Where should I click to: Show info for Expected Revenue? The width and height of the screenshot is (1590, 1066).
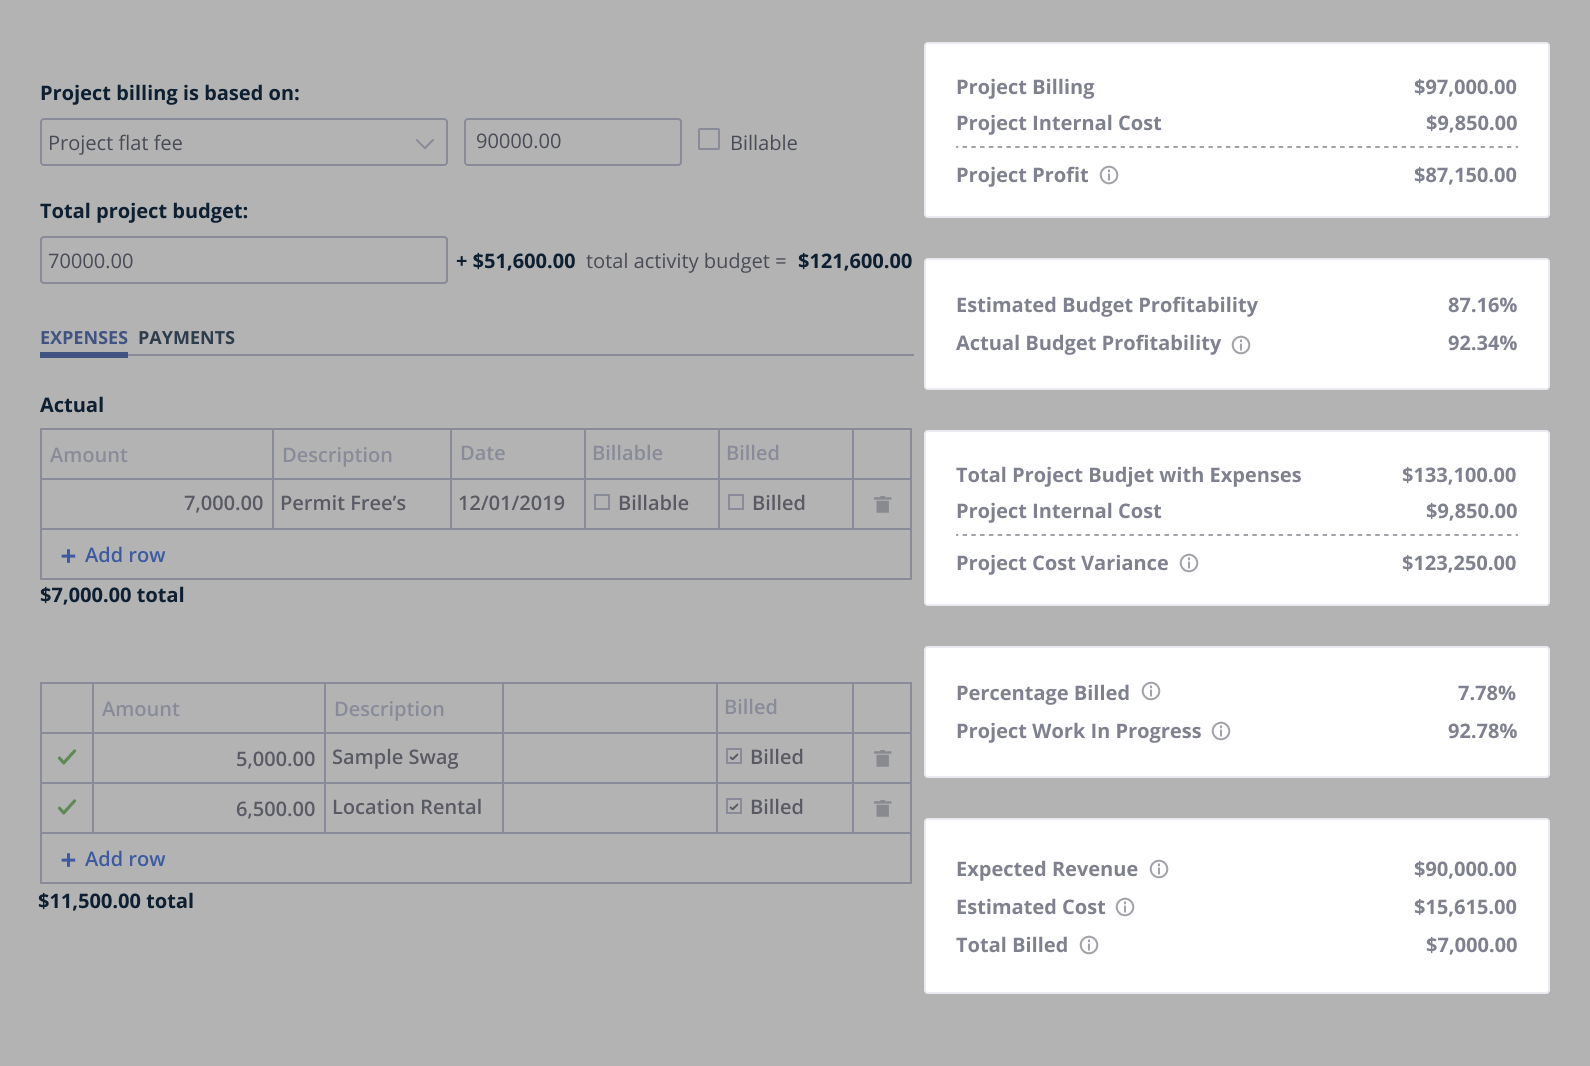pos(1159,869)
